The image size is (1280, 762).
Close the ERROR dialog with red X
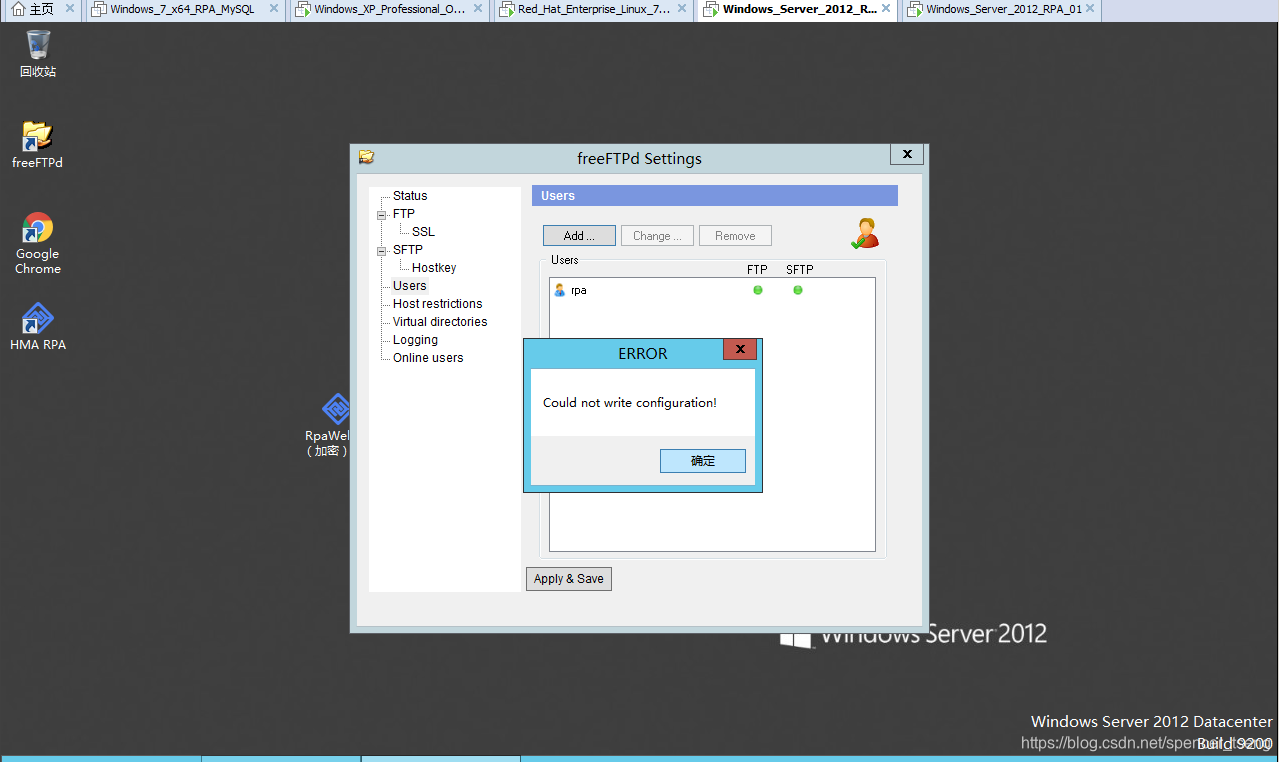point(740,349)
